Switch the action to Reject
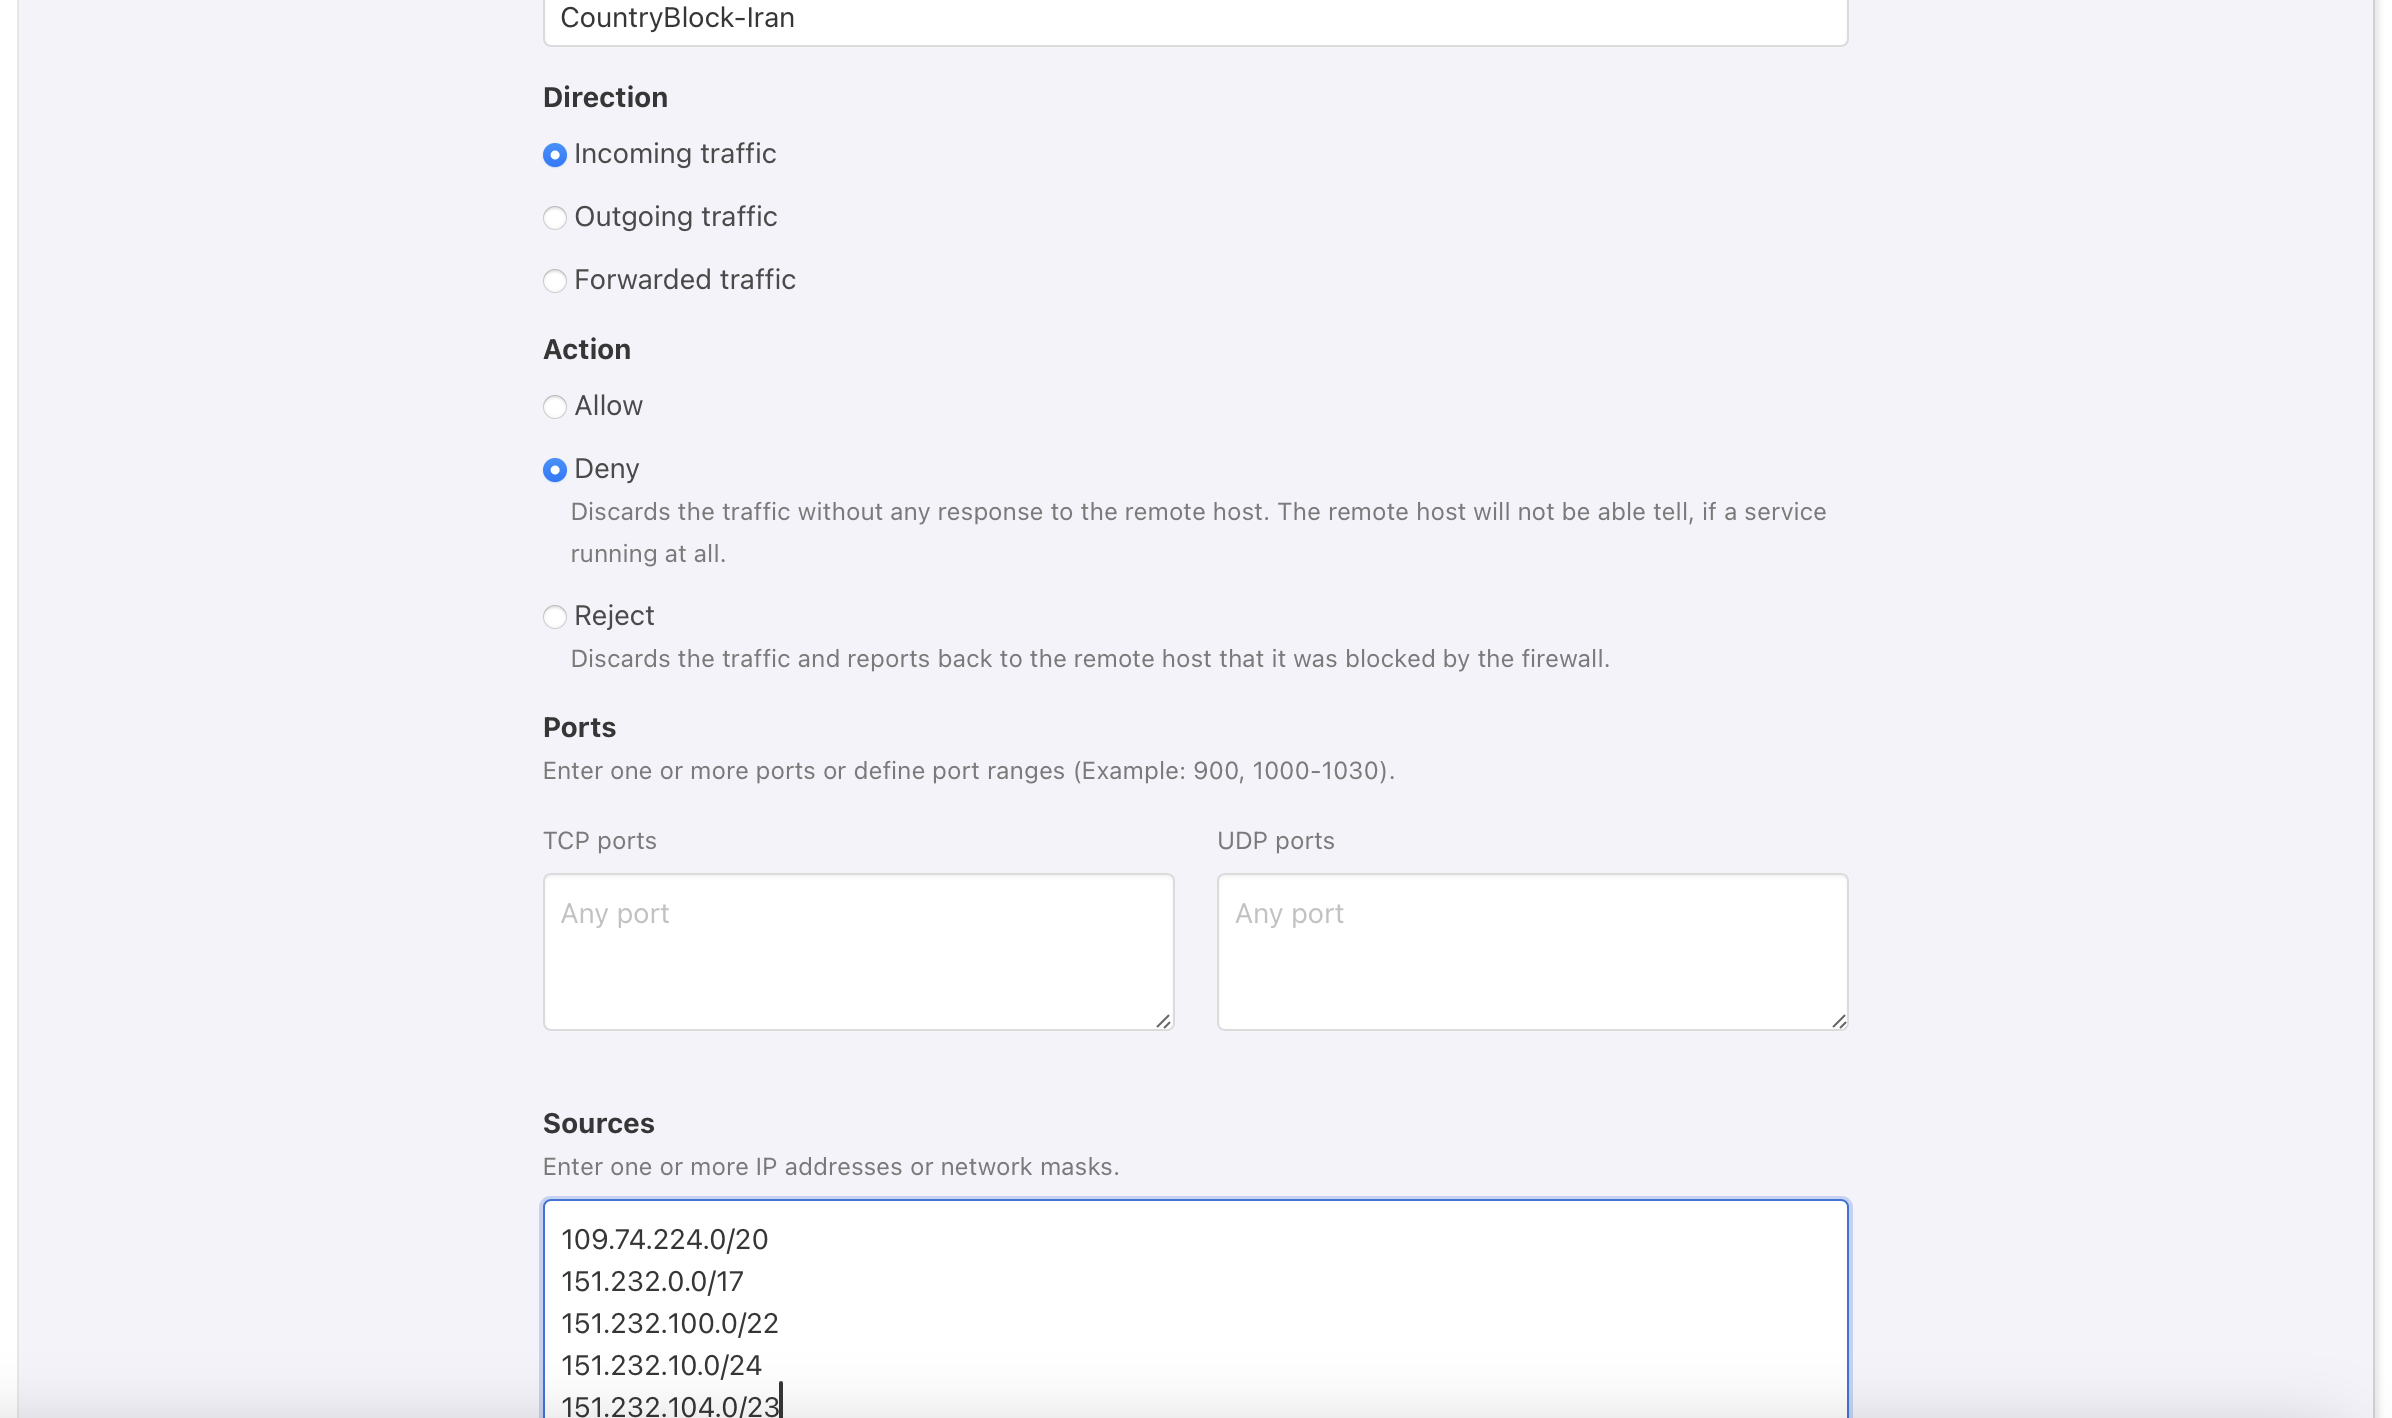 555,617
